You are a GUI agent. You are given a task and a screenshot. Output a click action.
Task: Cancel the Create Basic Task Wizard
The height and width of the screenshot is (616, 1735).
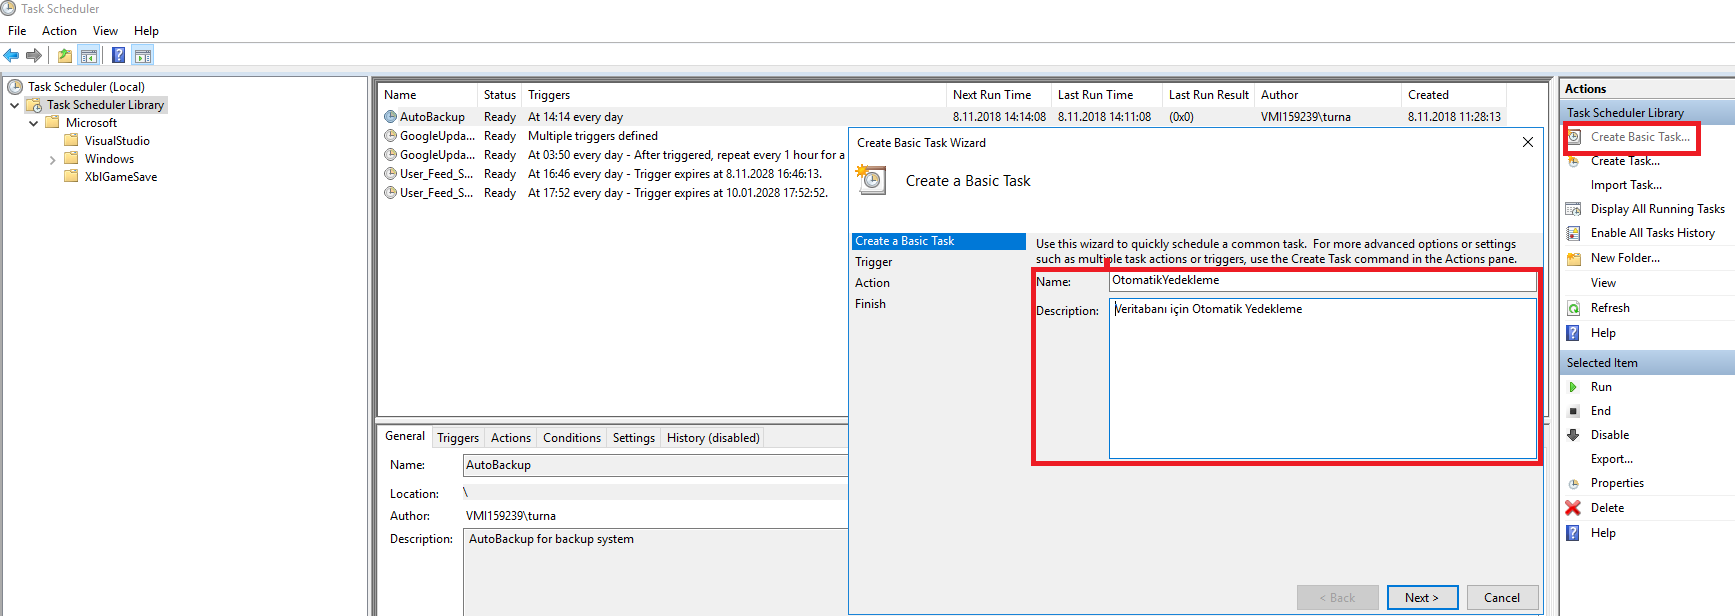pos(1501,598)
